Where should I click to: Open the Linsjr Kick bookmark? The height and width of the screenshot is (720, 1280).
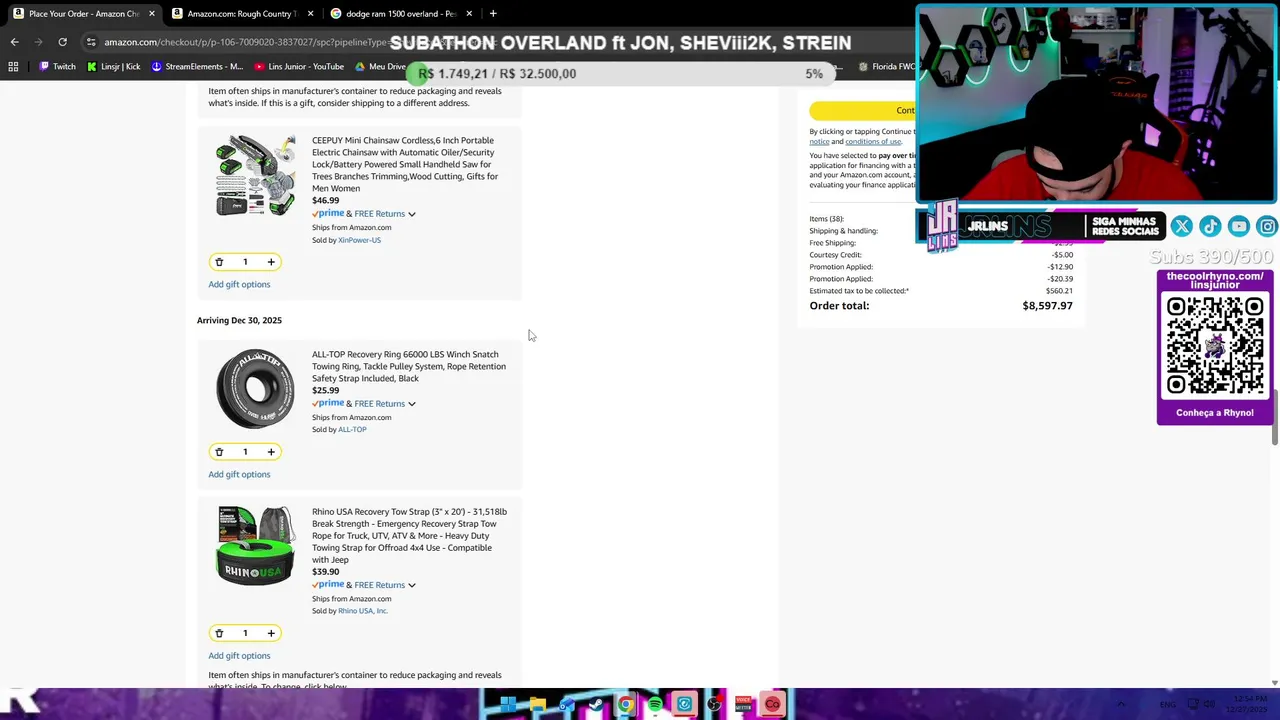coord(113,67)
